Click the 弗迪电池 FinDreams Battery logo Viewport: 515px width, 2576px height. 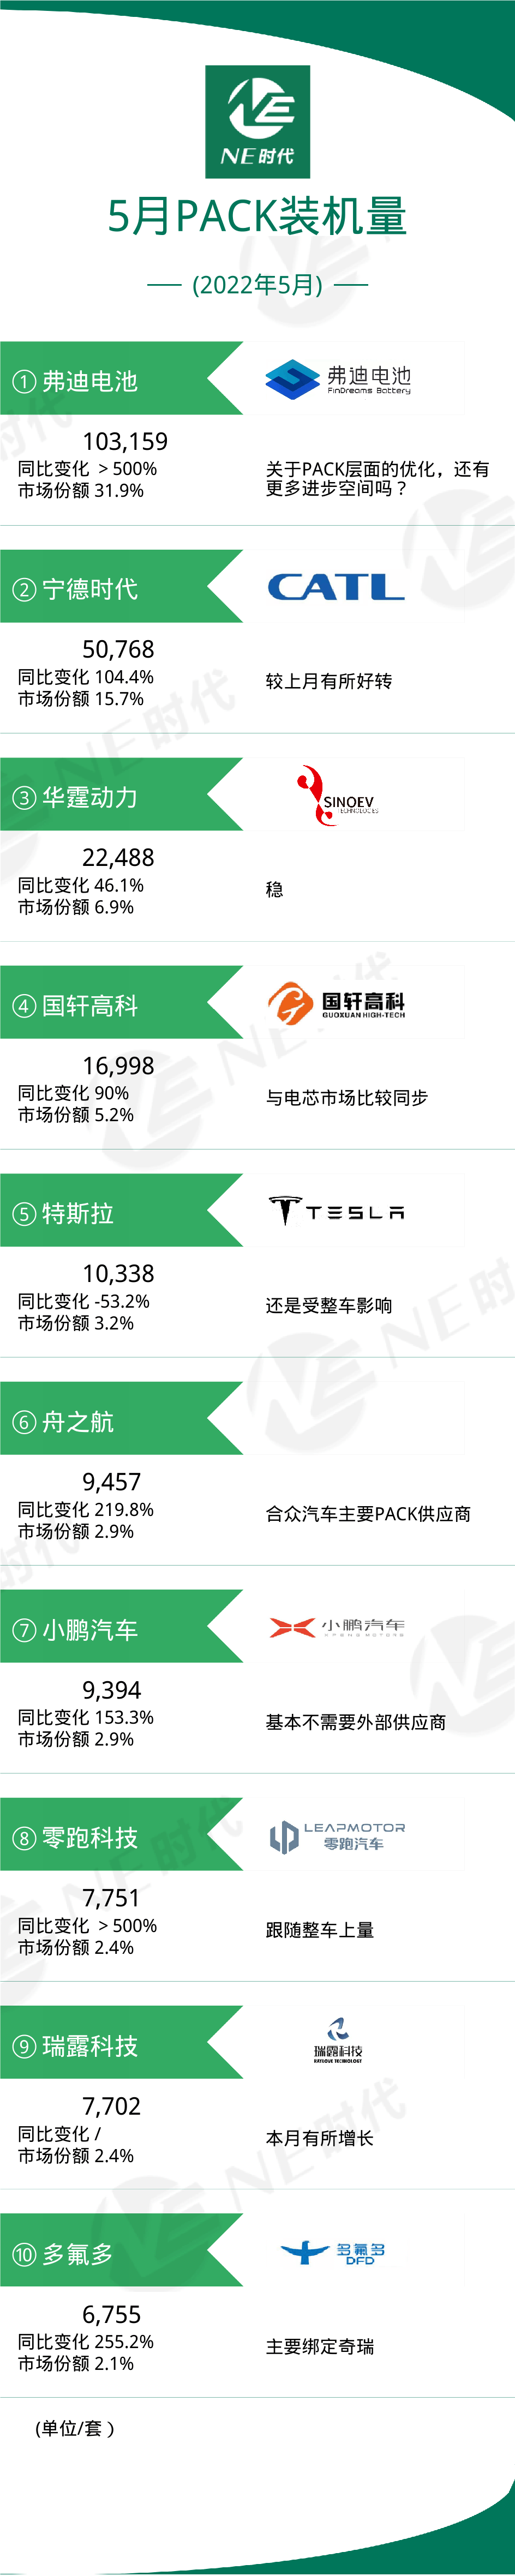(338, 379)
